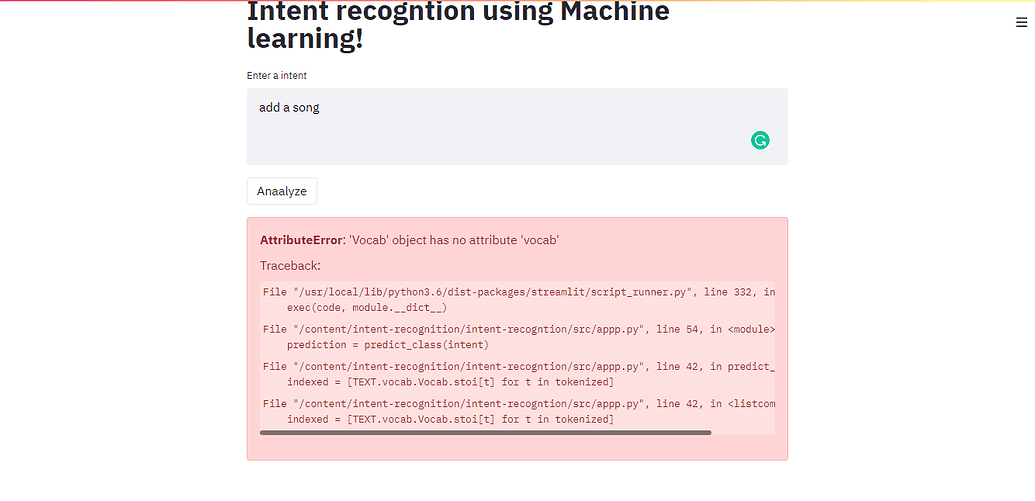Click the "exec(code, module.__dict__)" code line

click(x=367, y=308)
